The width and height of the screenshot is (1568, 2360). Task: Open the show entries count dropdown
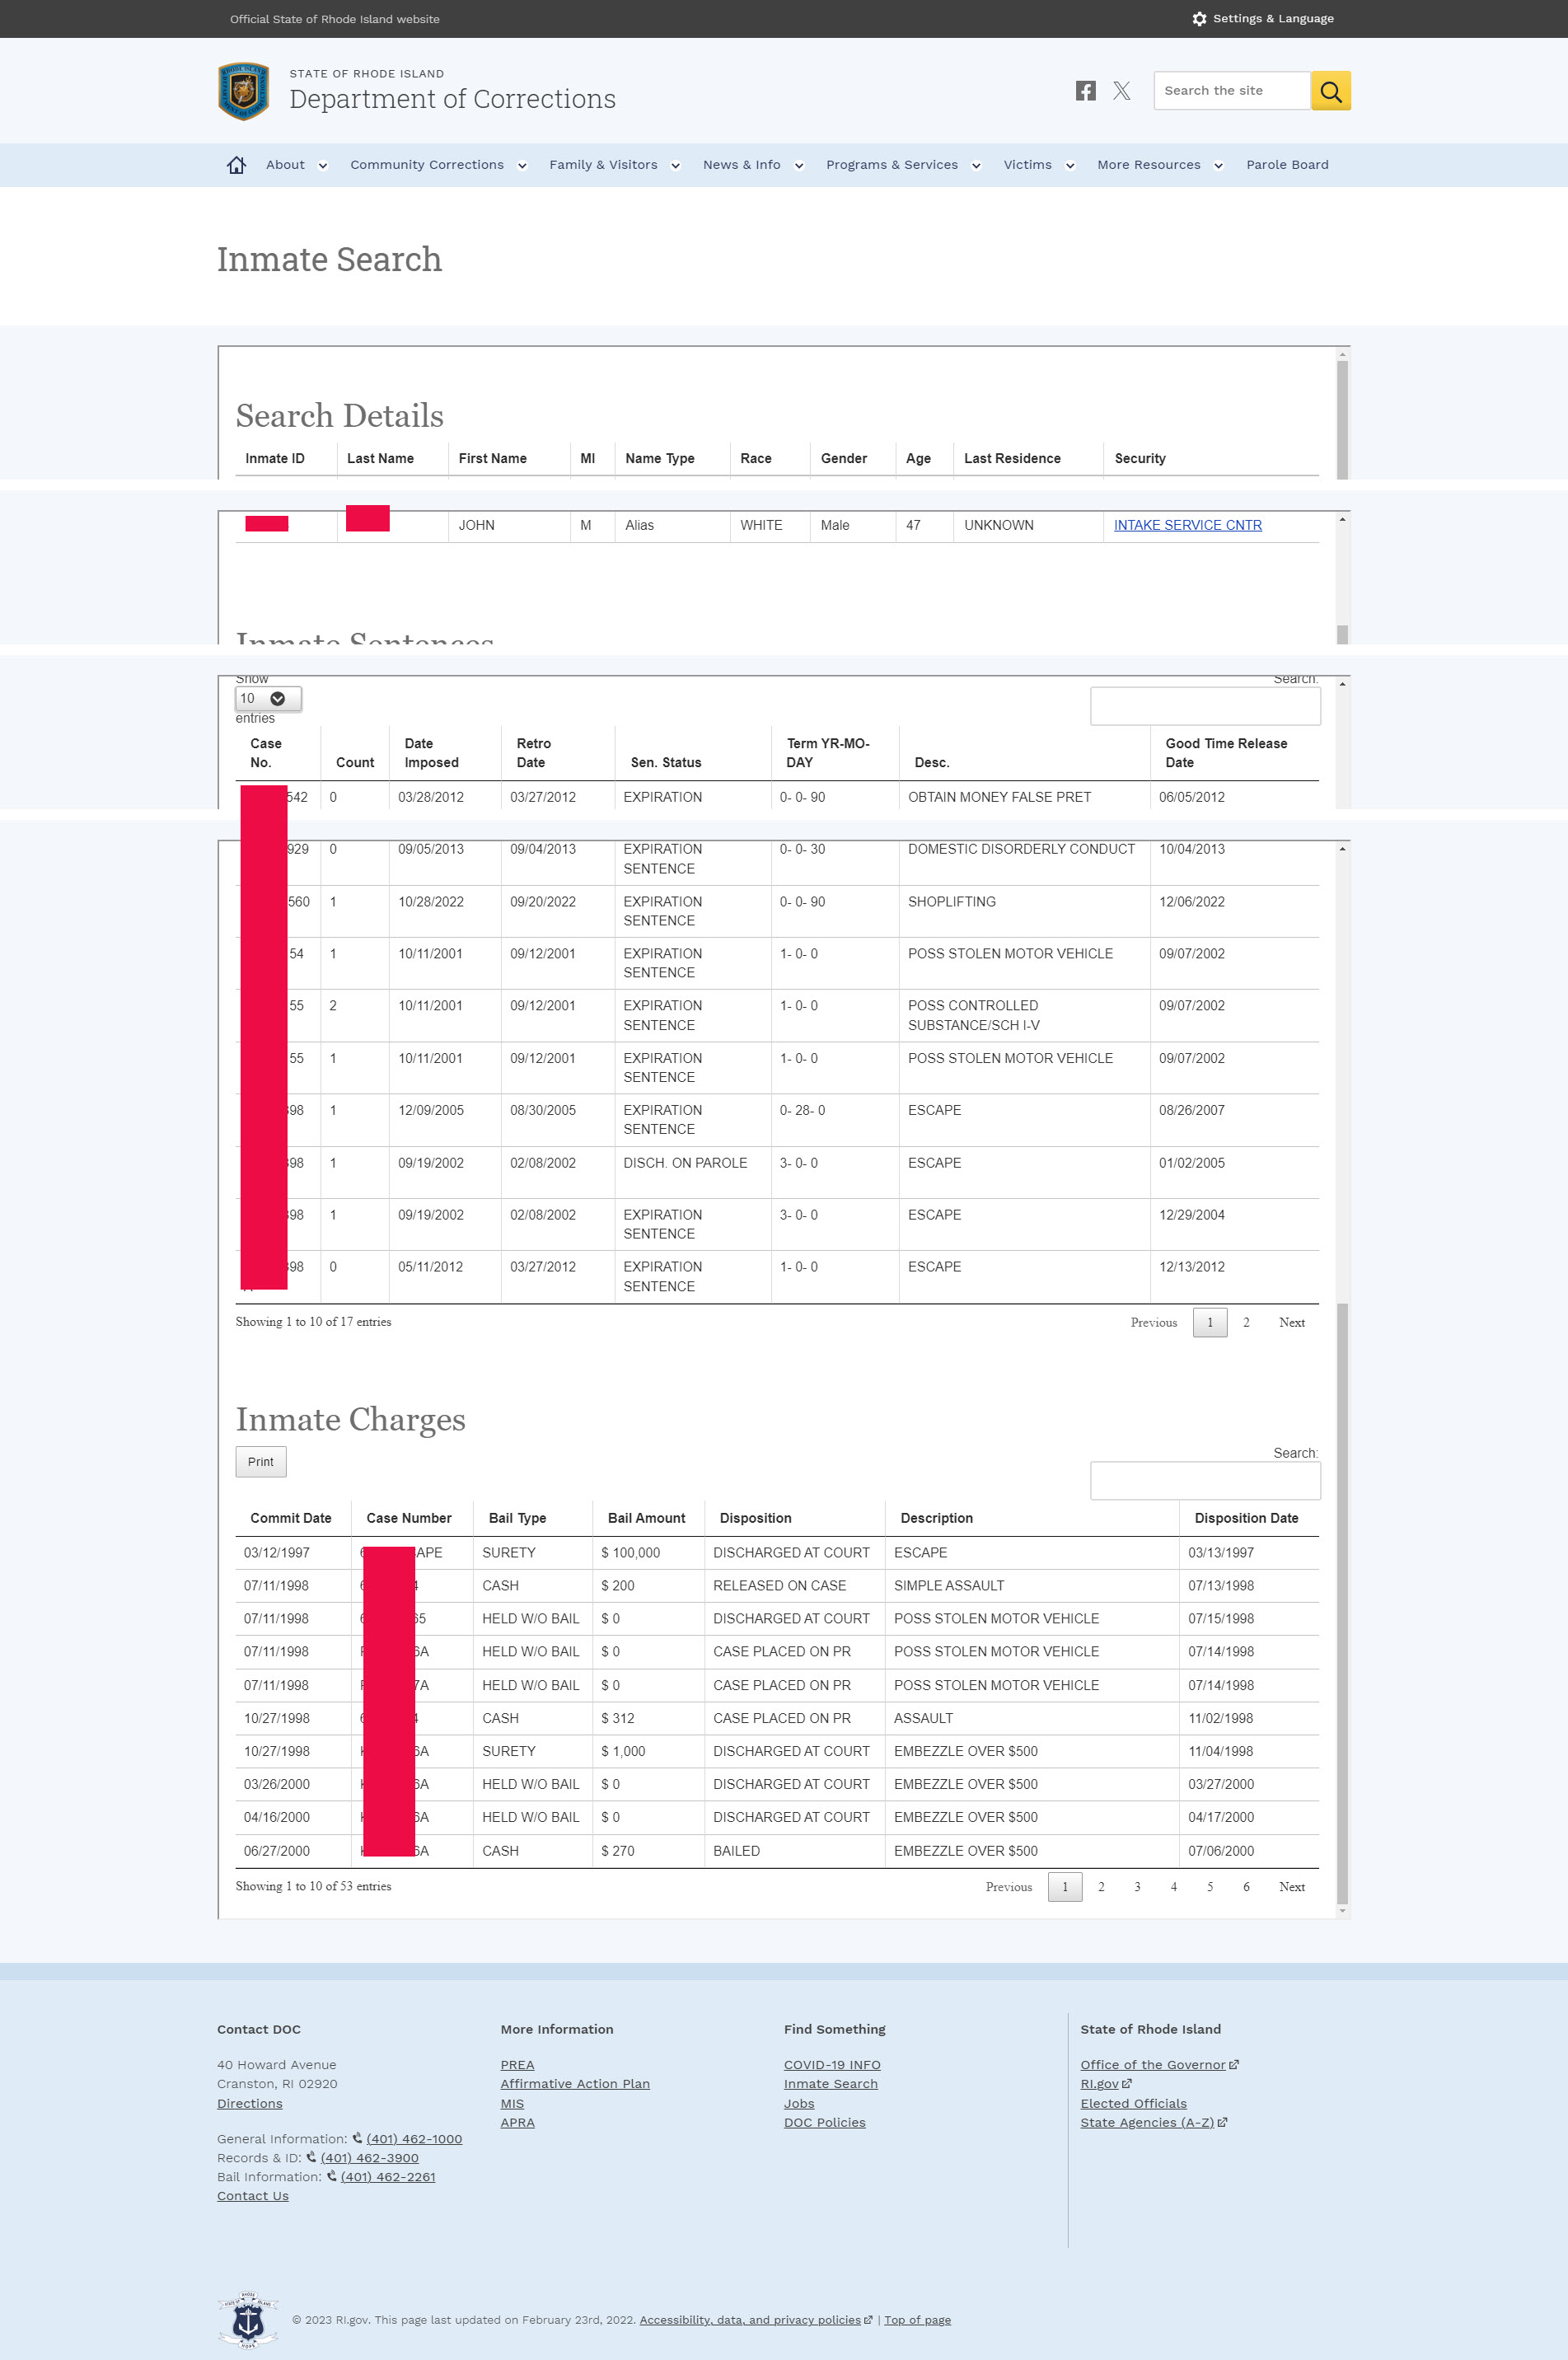(x=267, y=698)
